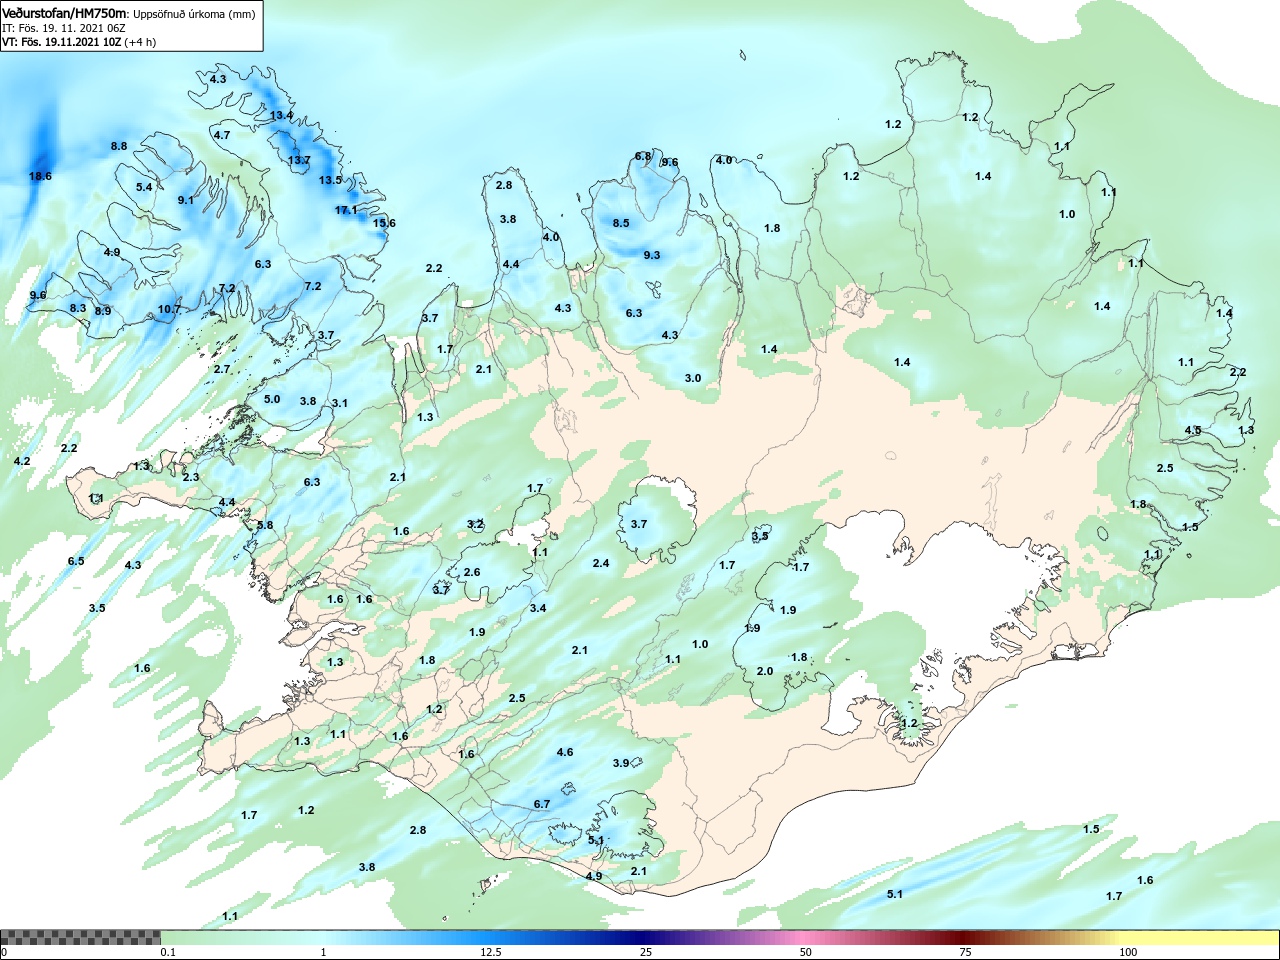Click the 8.8 value in Westfjords

coord(119,146)
